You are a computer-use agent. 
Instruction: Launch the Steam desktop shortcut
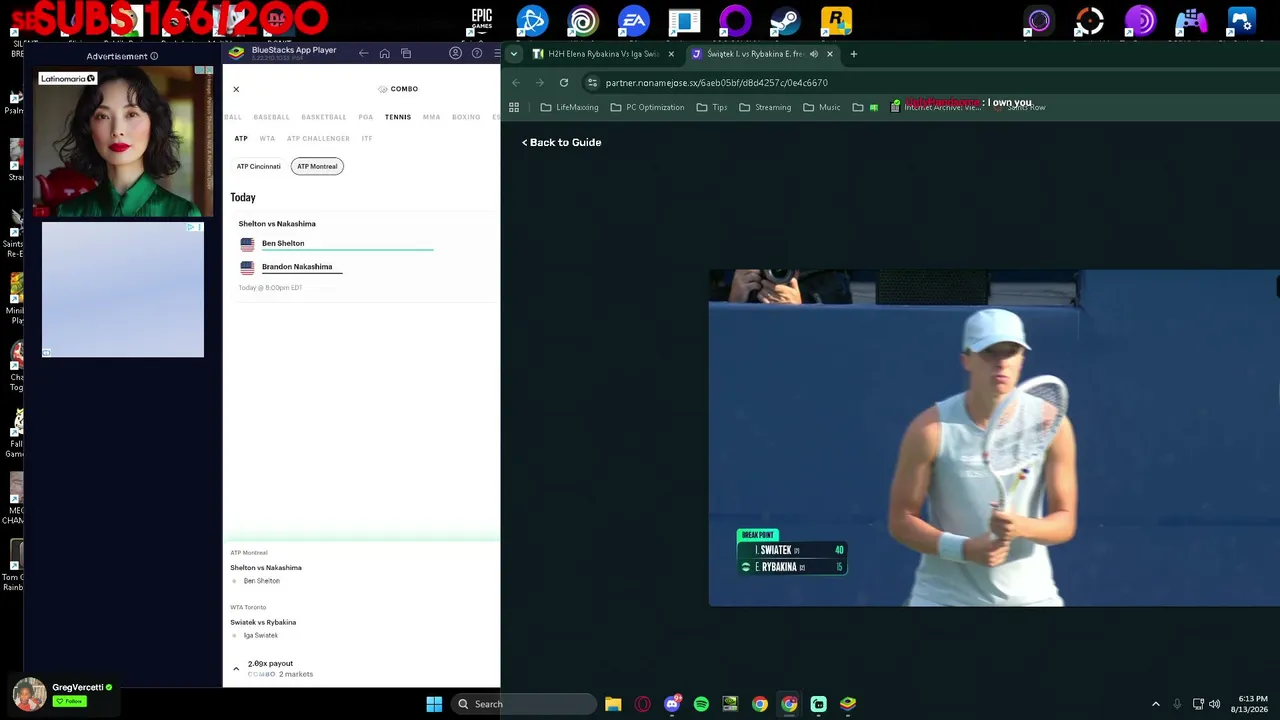[785, 21]
